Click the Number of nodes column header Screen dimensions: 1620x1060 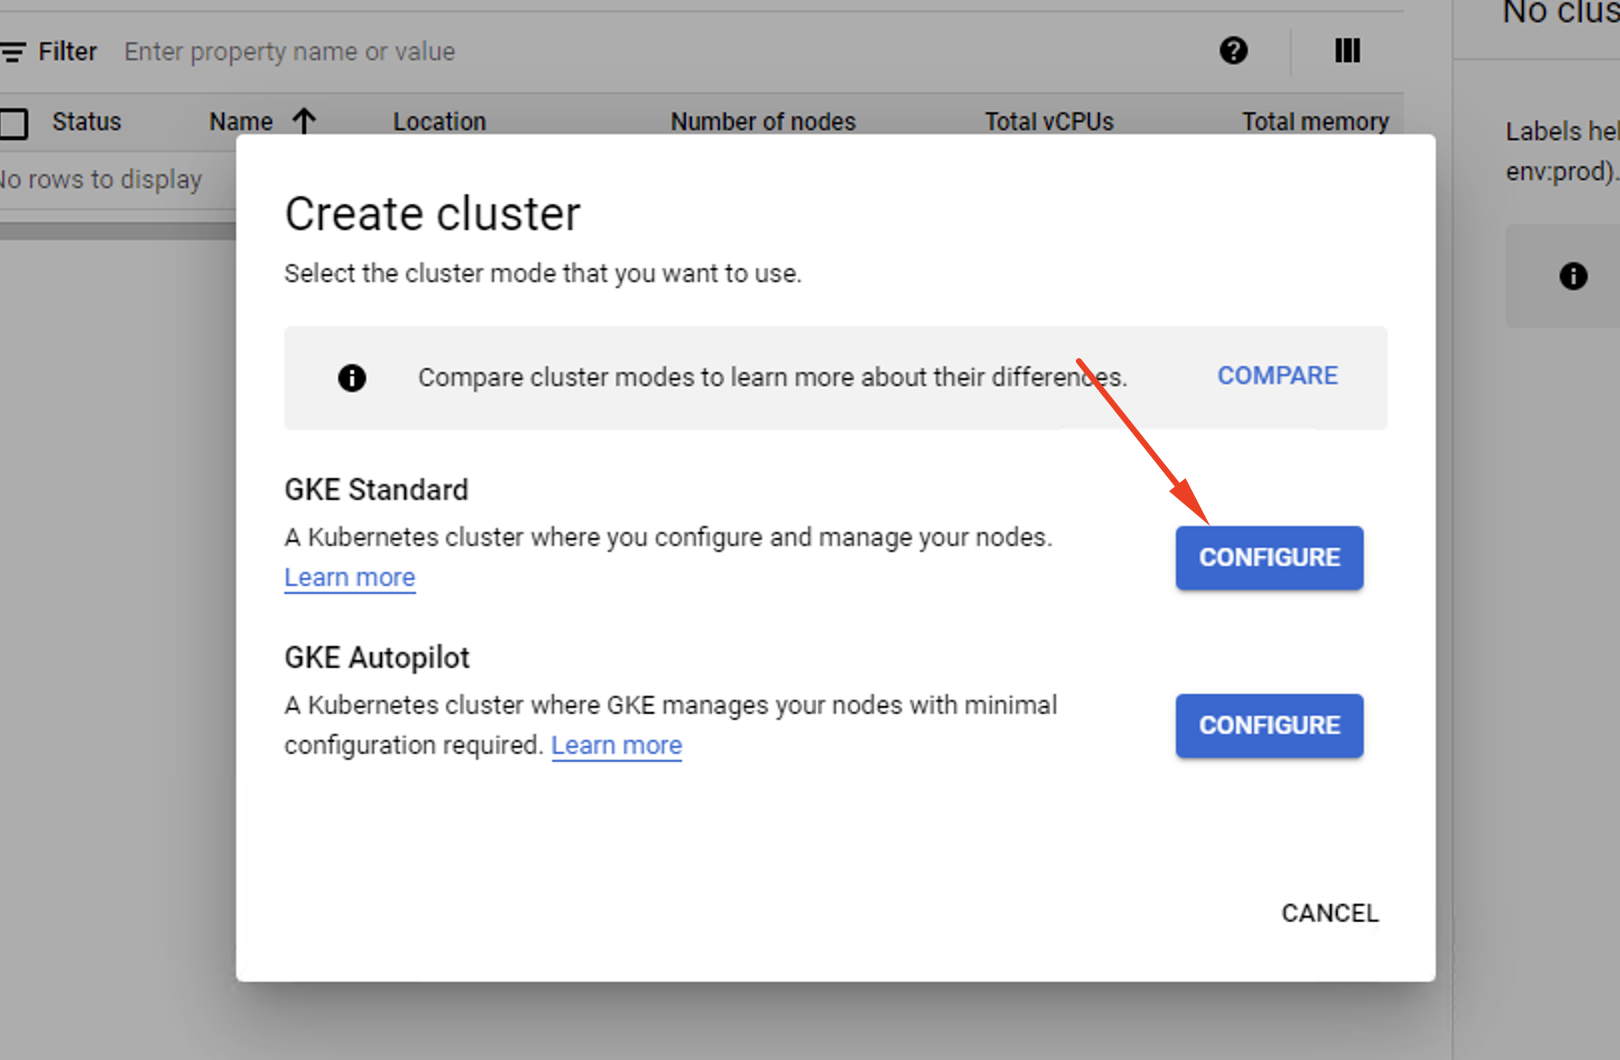pyautogui.click(x=763, y=122)
